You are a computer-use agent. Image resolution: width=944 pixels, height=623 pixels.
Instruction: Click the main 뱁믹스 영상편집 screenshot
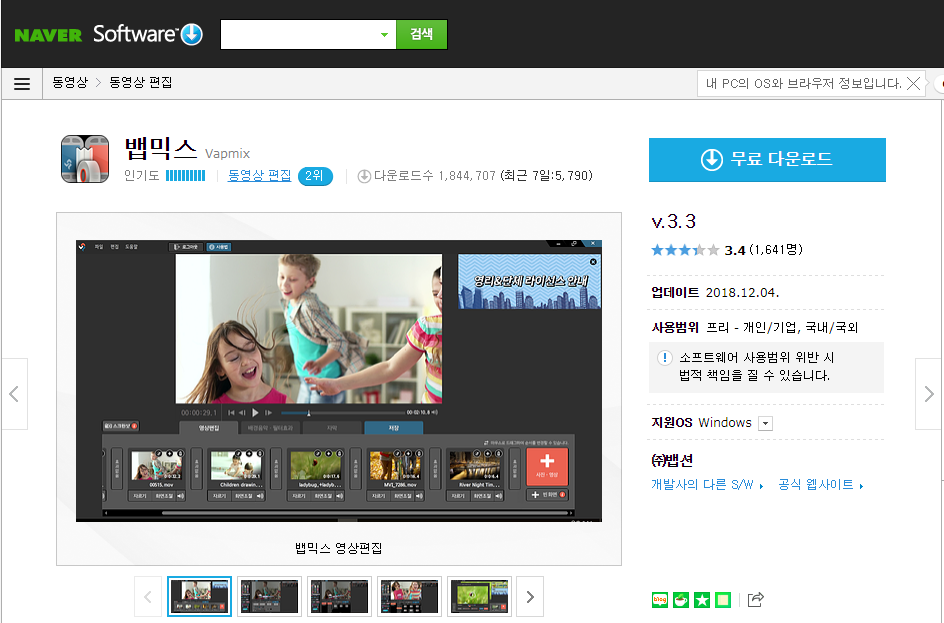(339, 381)
